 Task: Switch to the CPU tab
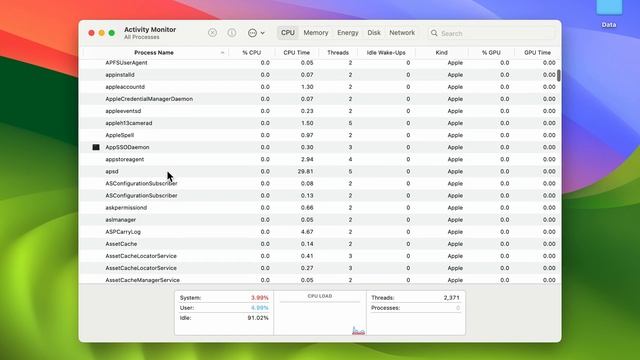pyautogui.click(x=288, y=33)
